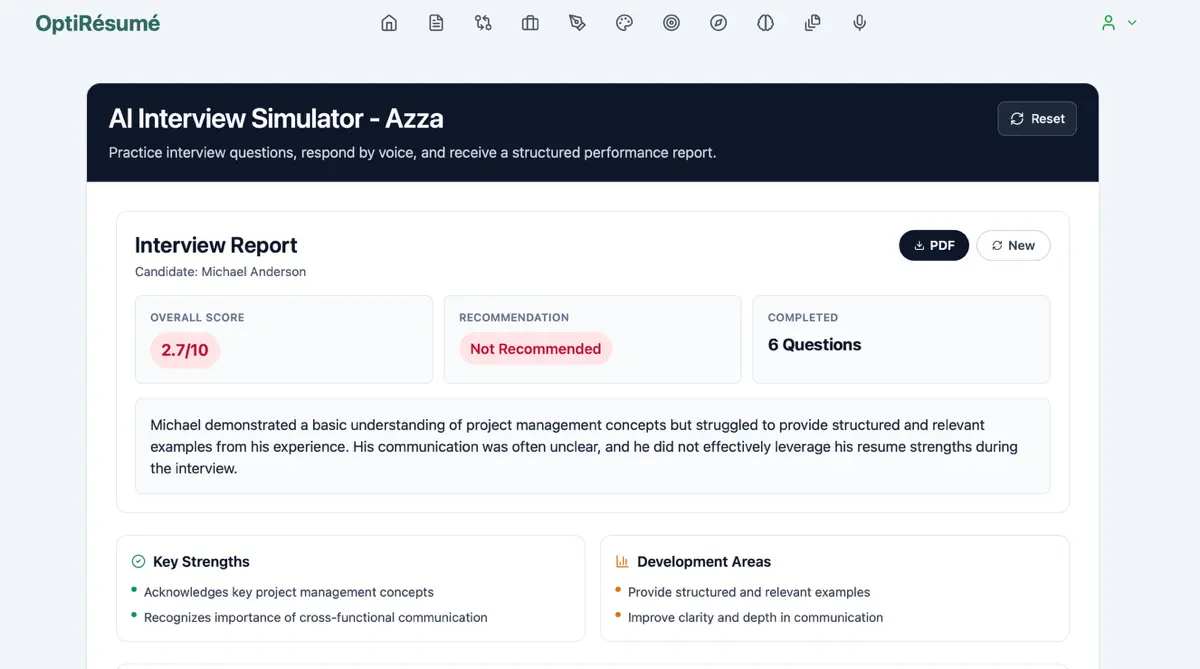Click the target bullseye icon
The image size is (1200, 669).
[671, 23]
